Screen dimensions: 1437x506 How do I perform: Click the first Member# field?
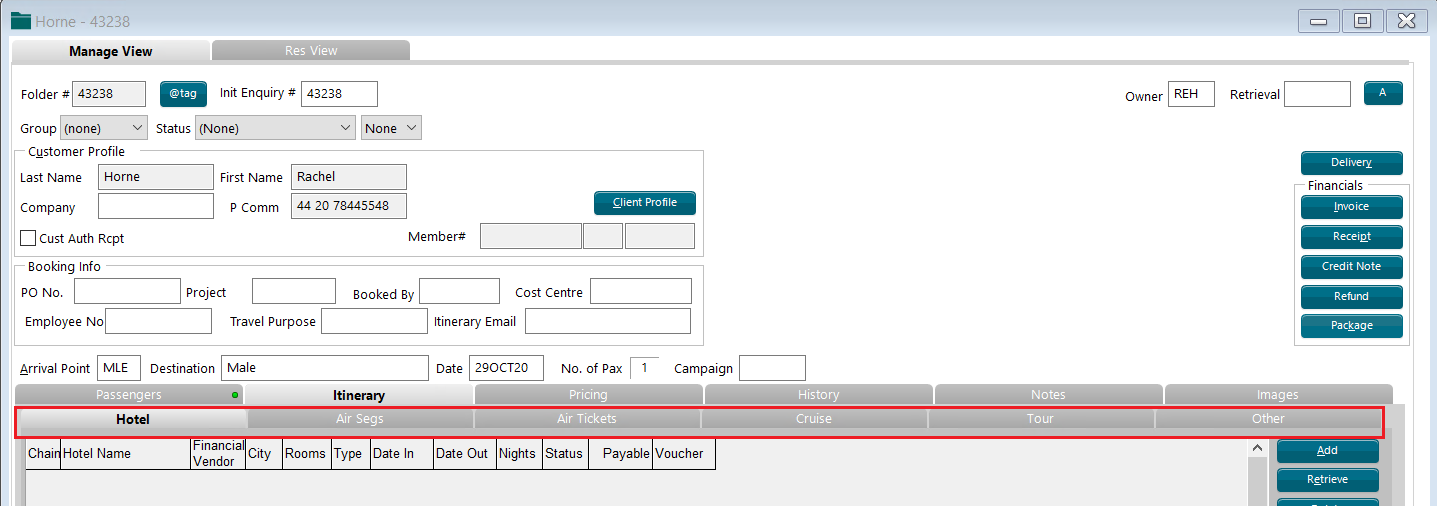(531, 236)
